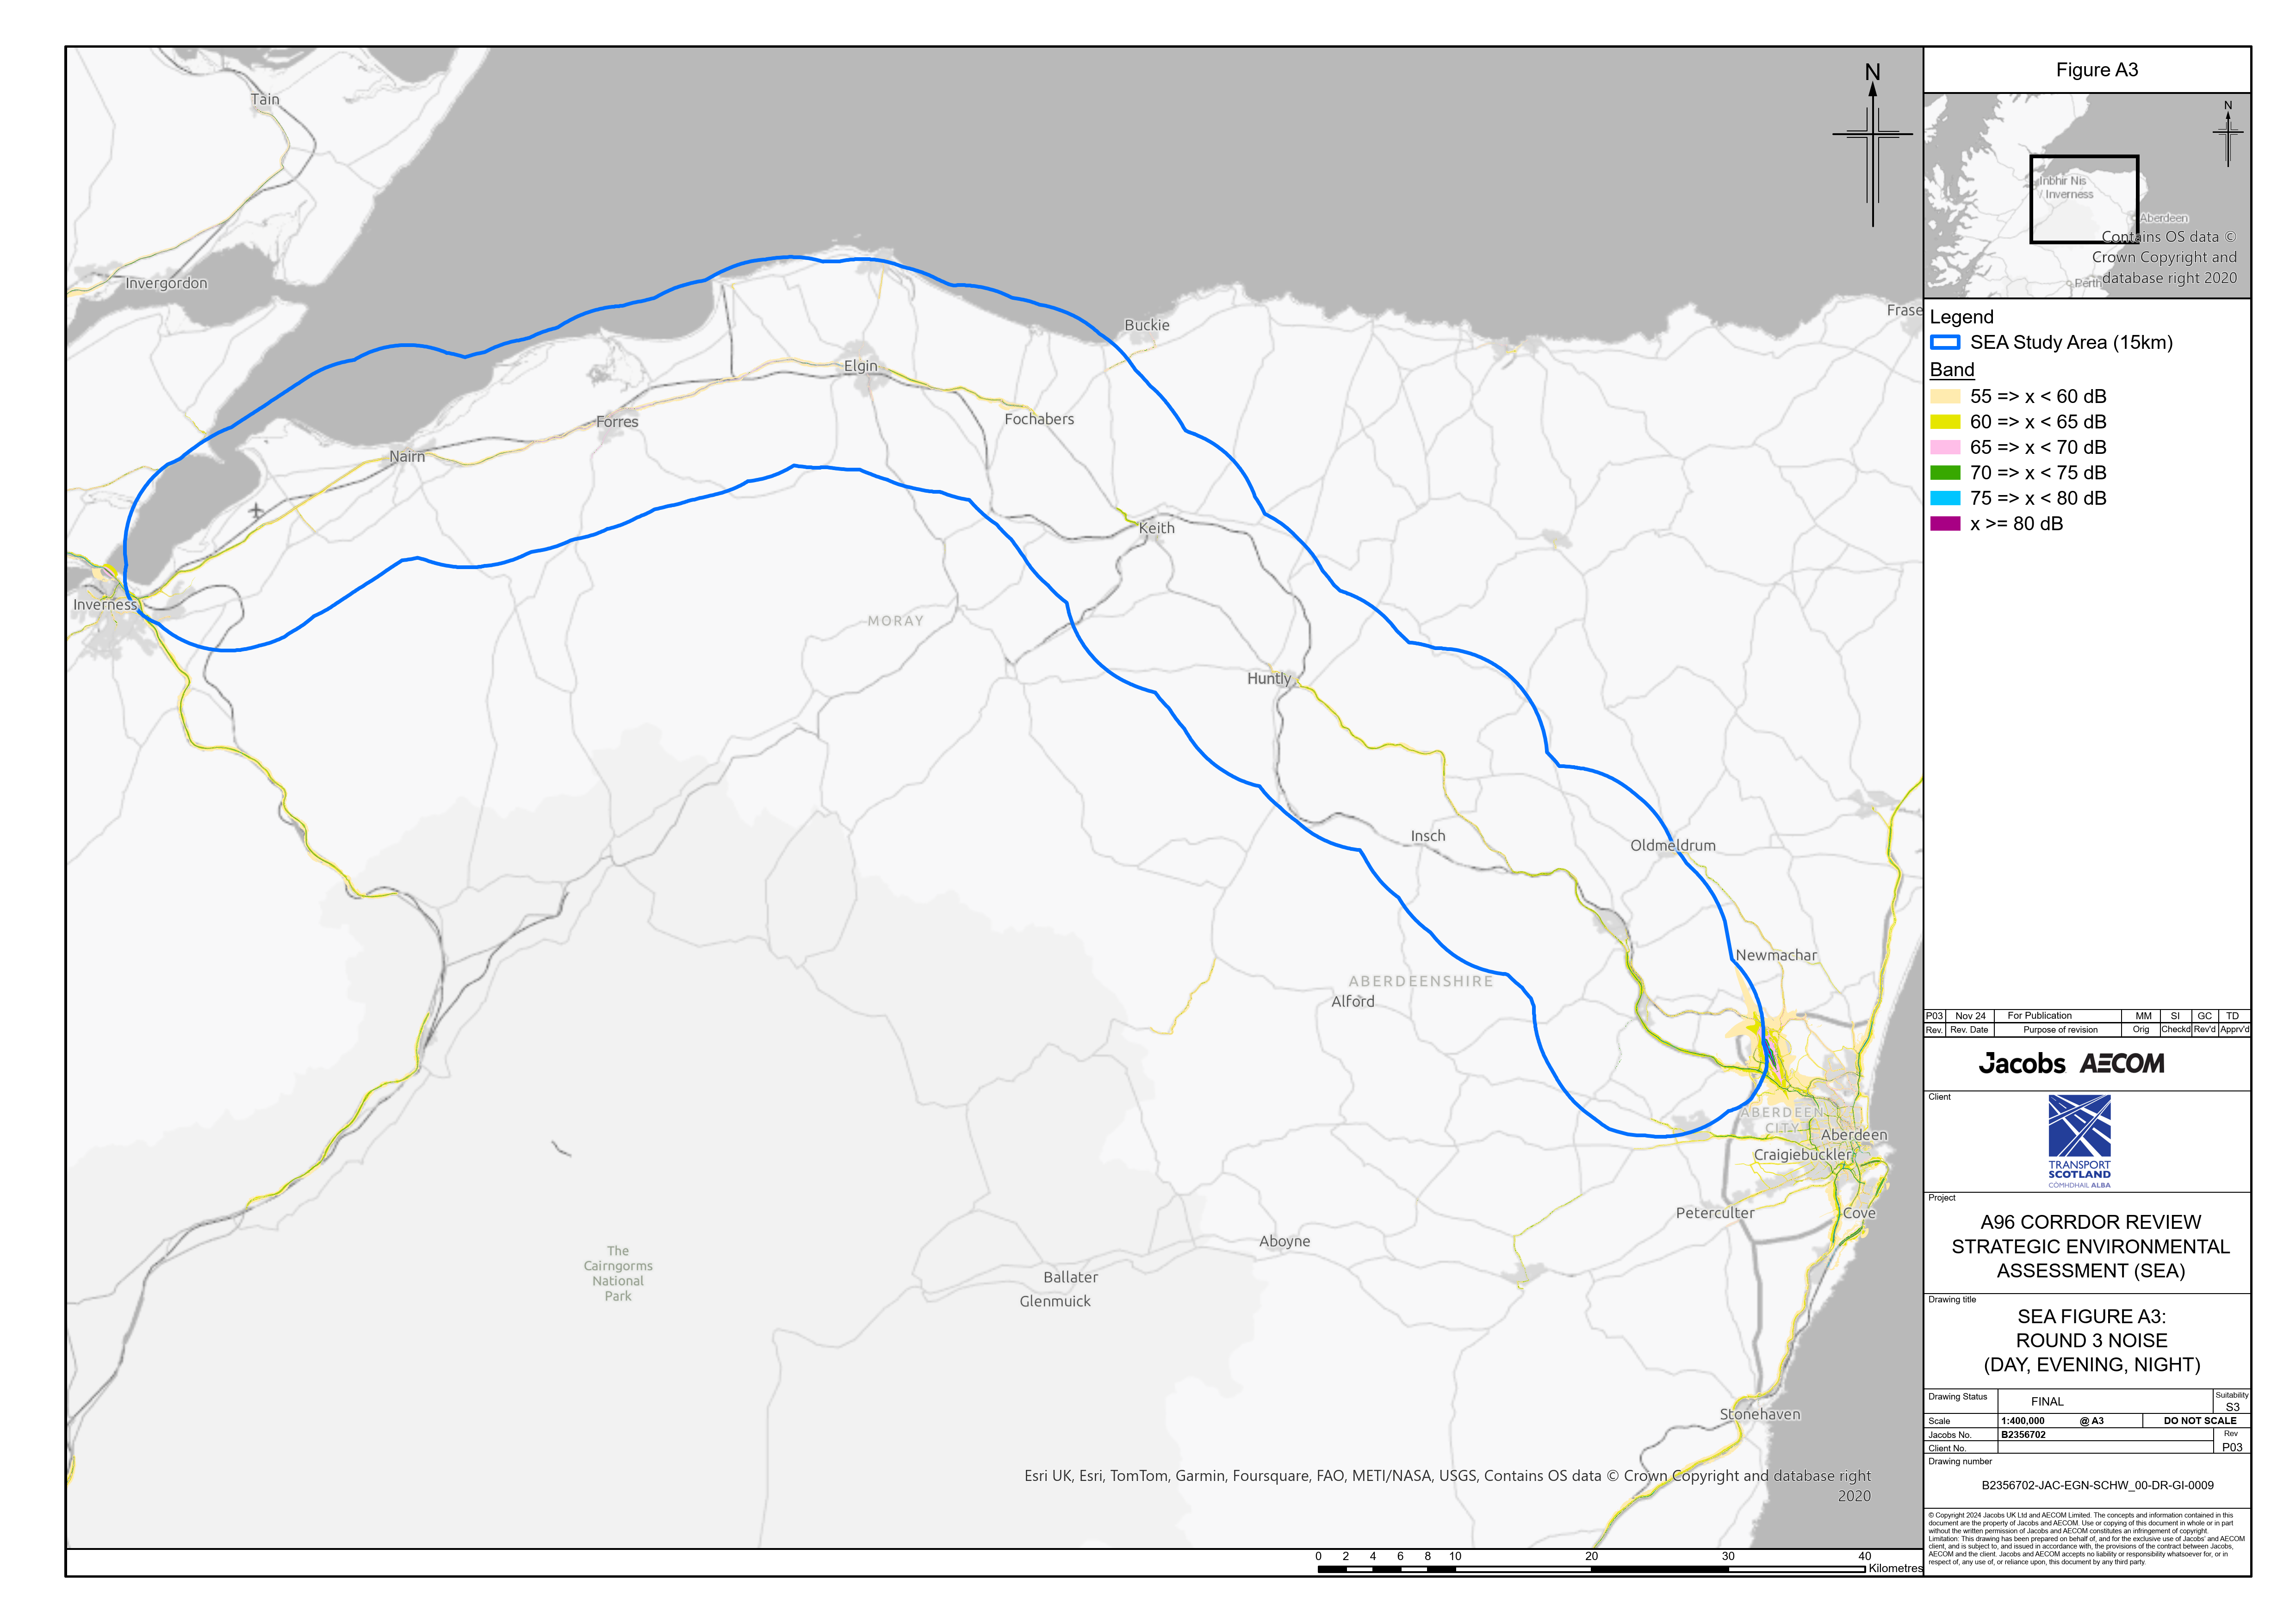
Task: Click drawing number B2356702-JAC-EGN-SCHW_00-DR-GI-0009
Action: tap(2097, 1485)
